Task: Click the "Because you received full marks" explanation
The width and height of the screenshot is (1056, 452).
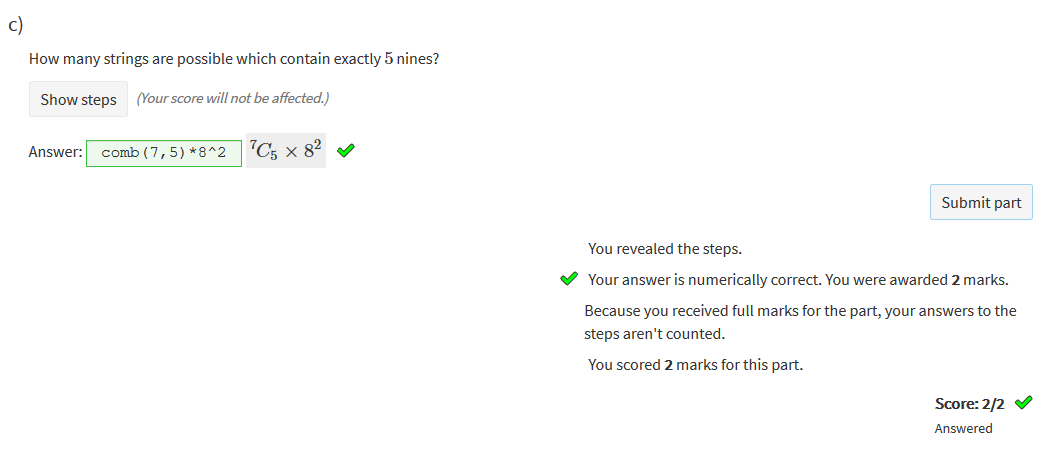Action: [800, 322]
